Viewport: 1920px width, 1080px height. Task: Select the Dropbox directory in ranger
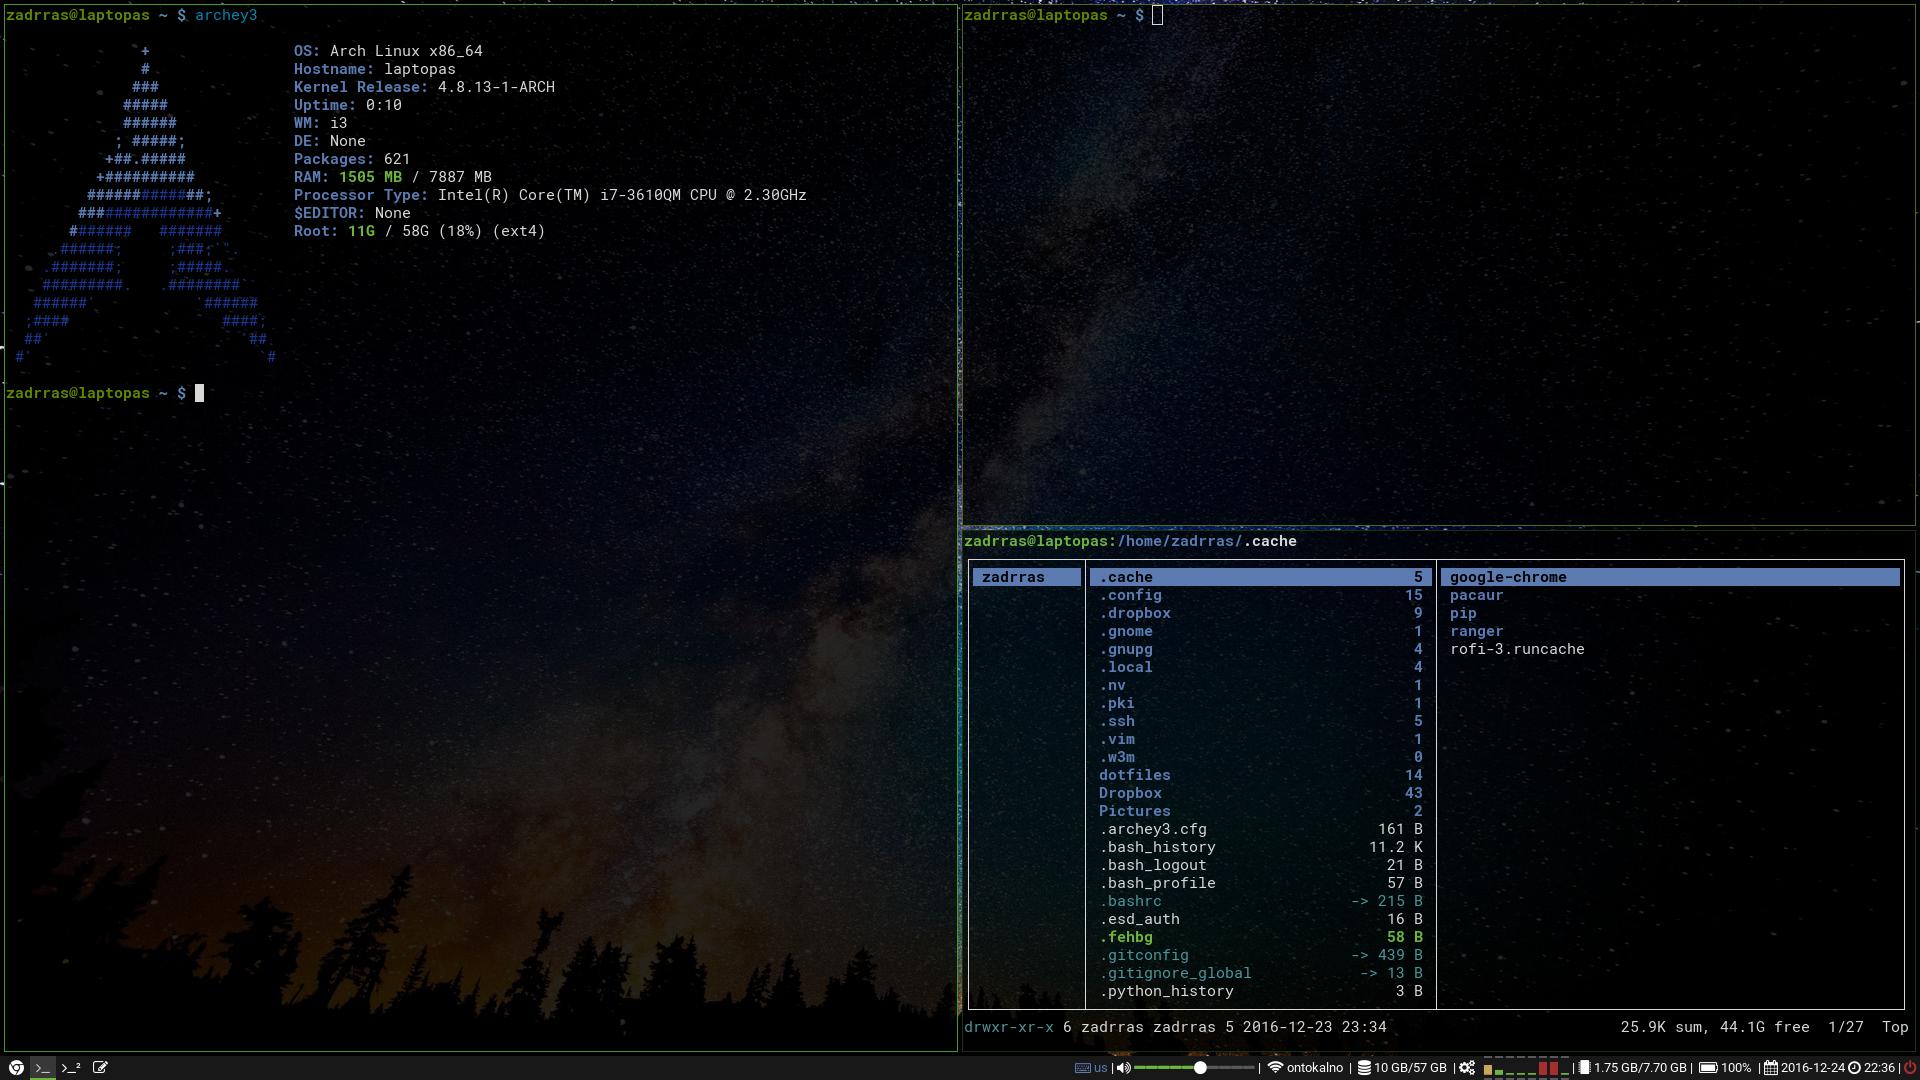pos(1260,793)
